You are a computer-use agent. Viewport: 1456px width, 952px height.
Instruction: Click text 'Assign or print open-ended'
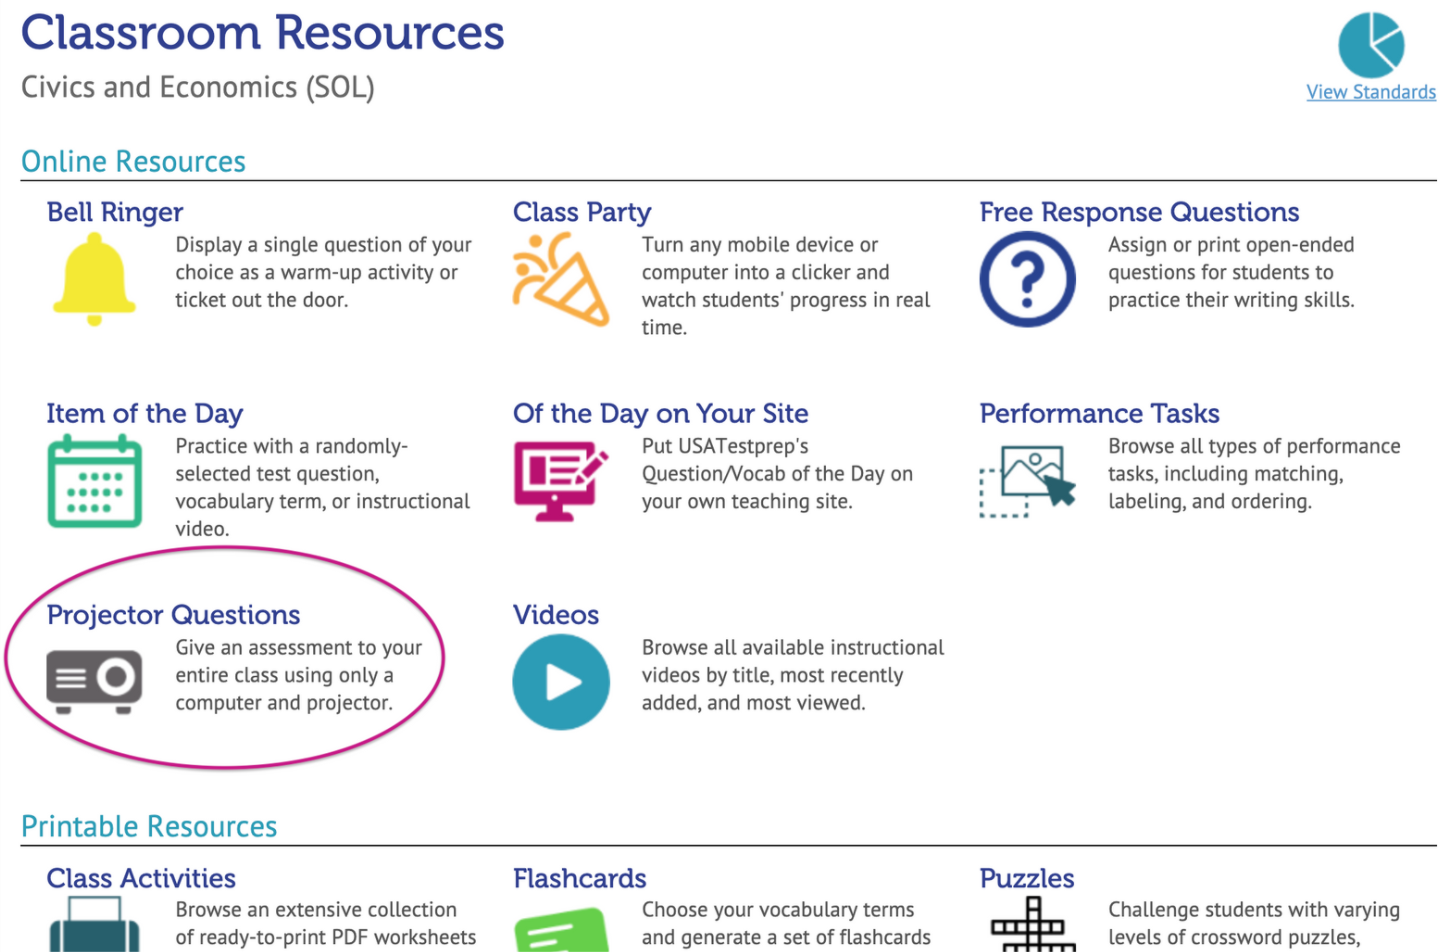[1231, 245]
